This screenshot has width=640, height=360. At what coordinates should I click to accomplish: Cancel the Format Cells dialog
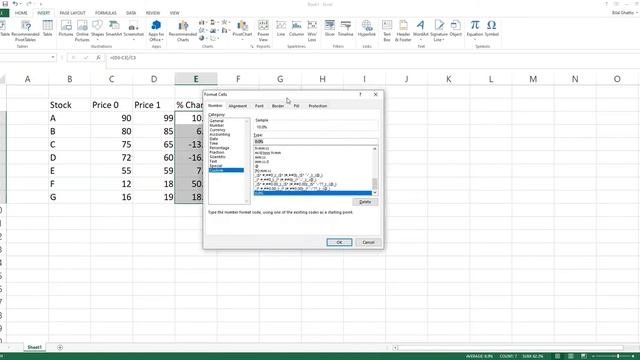tap(368, 242)
